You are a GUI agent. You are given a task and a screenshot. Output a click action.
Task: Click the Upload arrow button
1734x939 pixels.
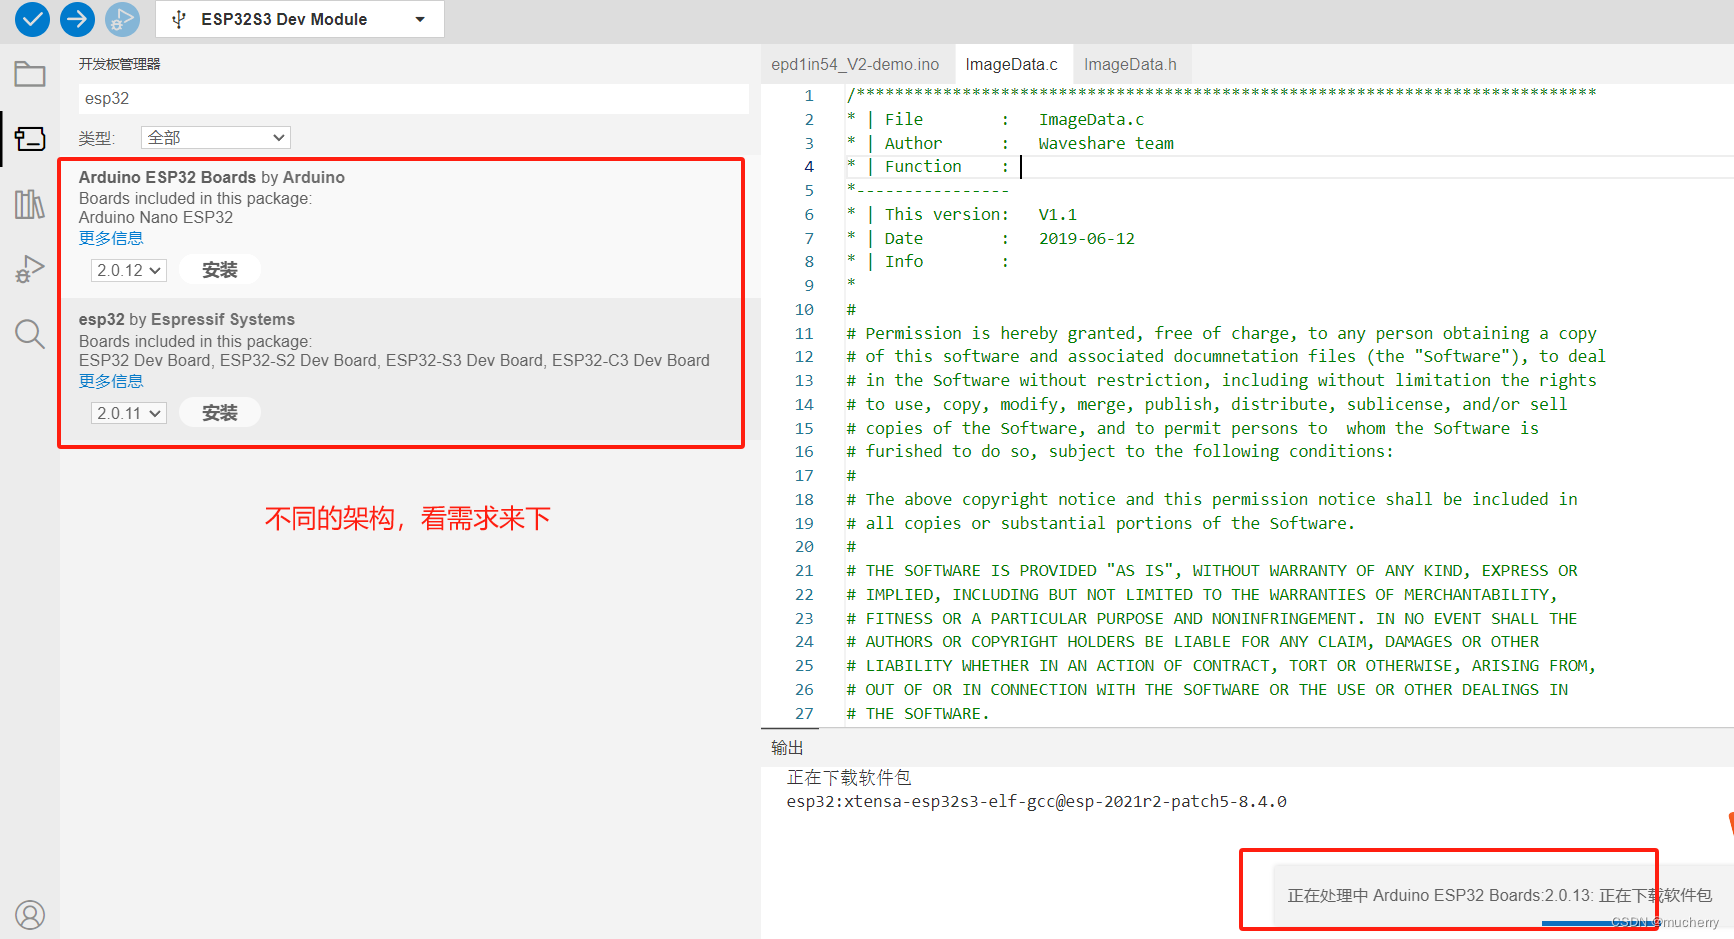[77, 19]
